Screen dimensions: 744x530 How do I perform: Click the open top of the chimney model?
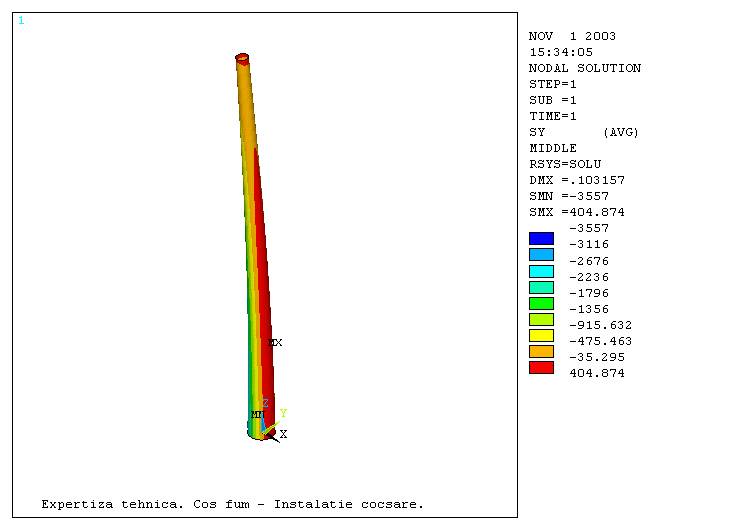[242, 58]
